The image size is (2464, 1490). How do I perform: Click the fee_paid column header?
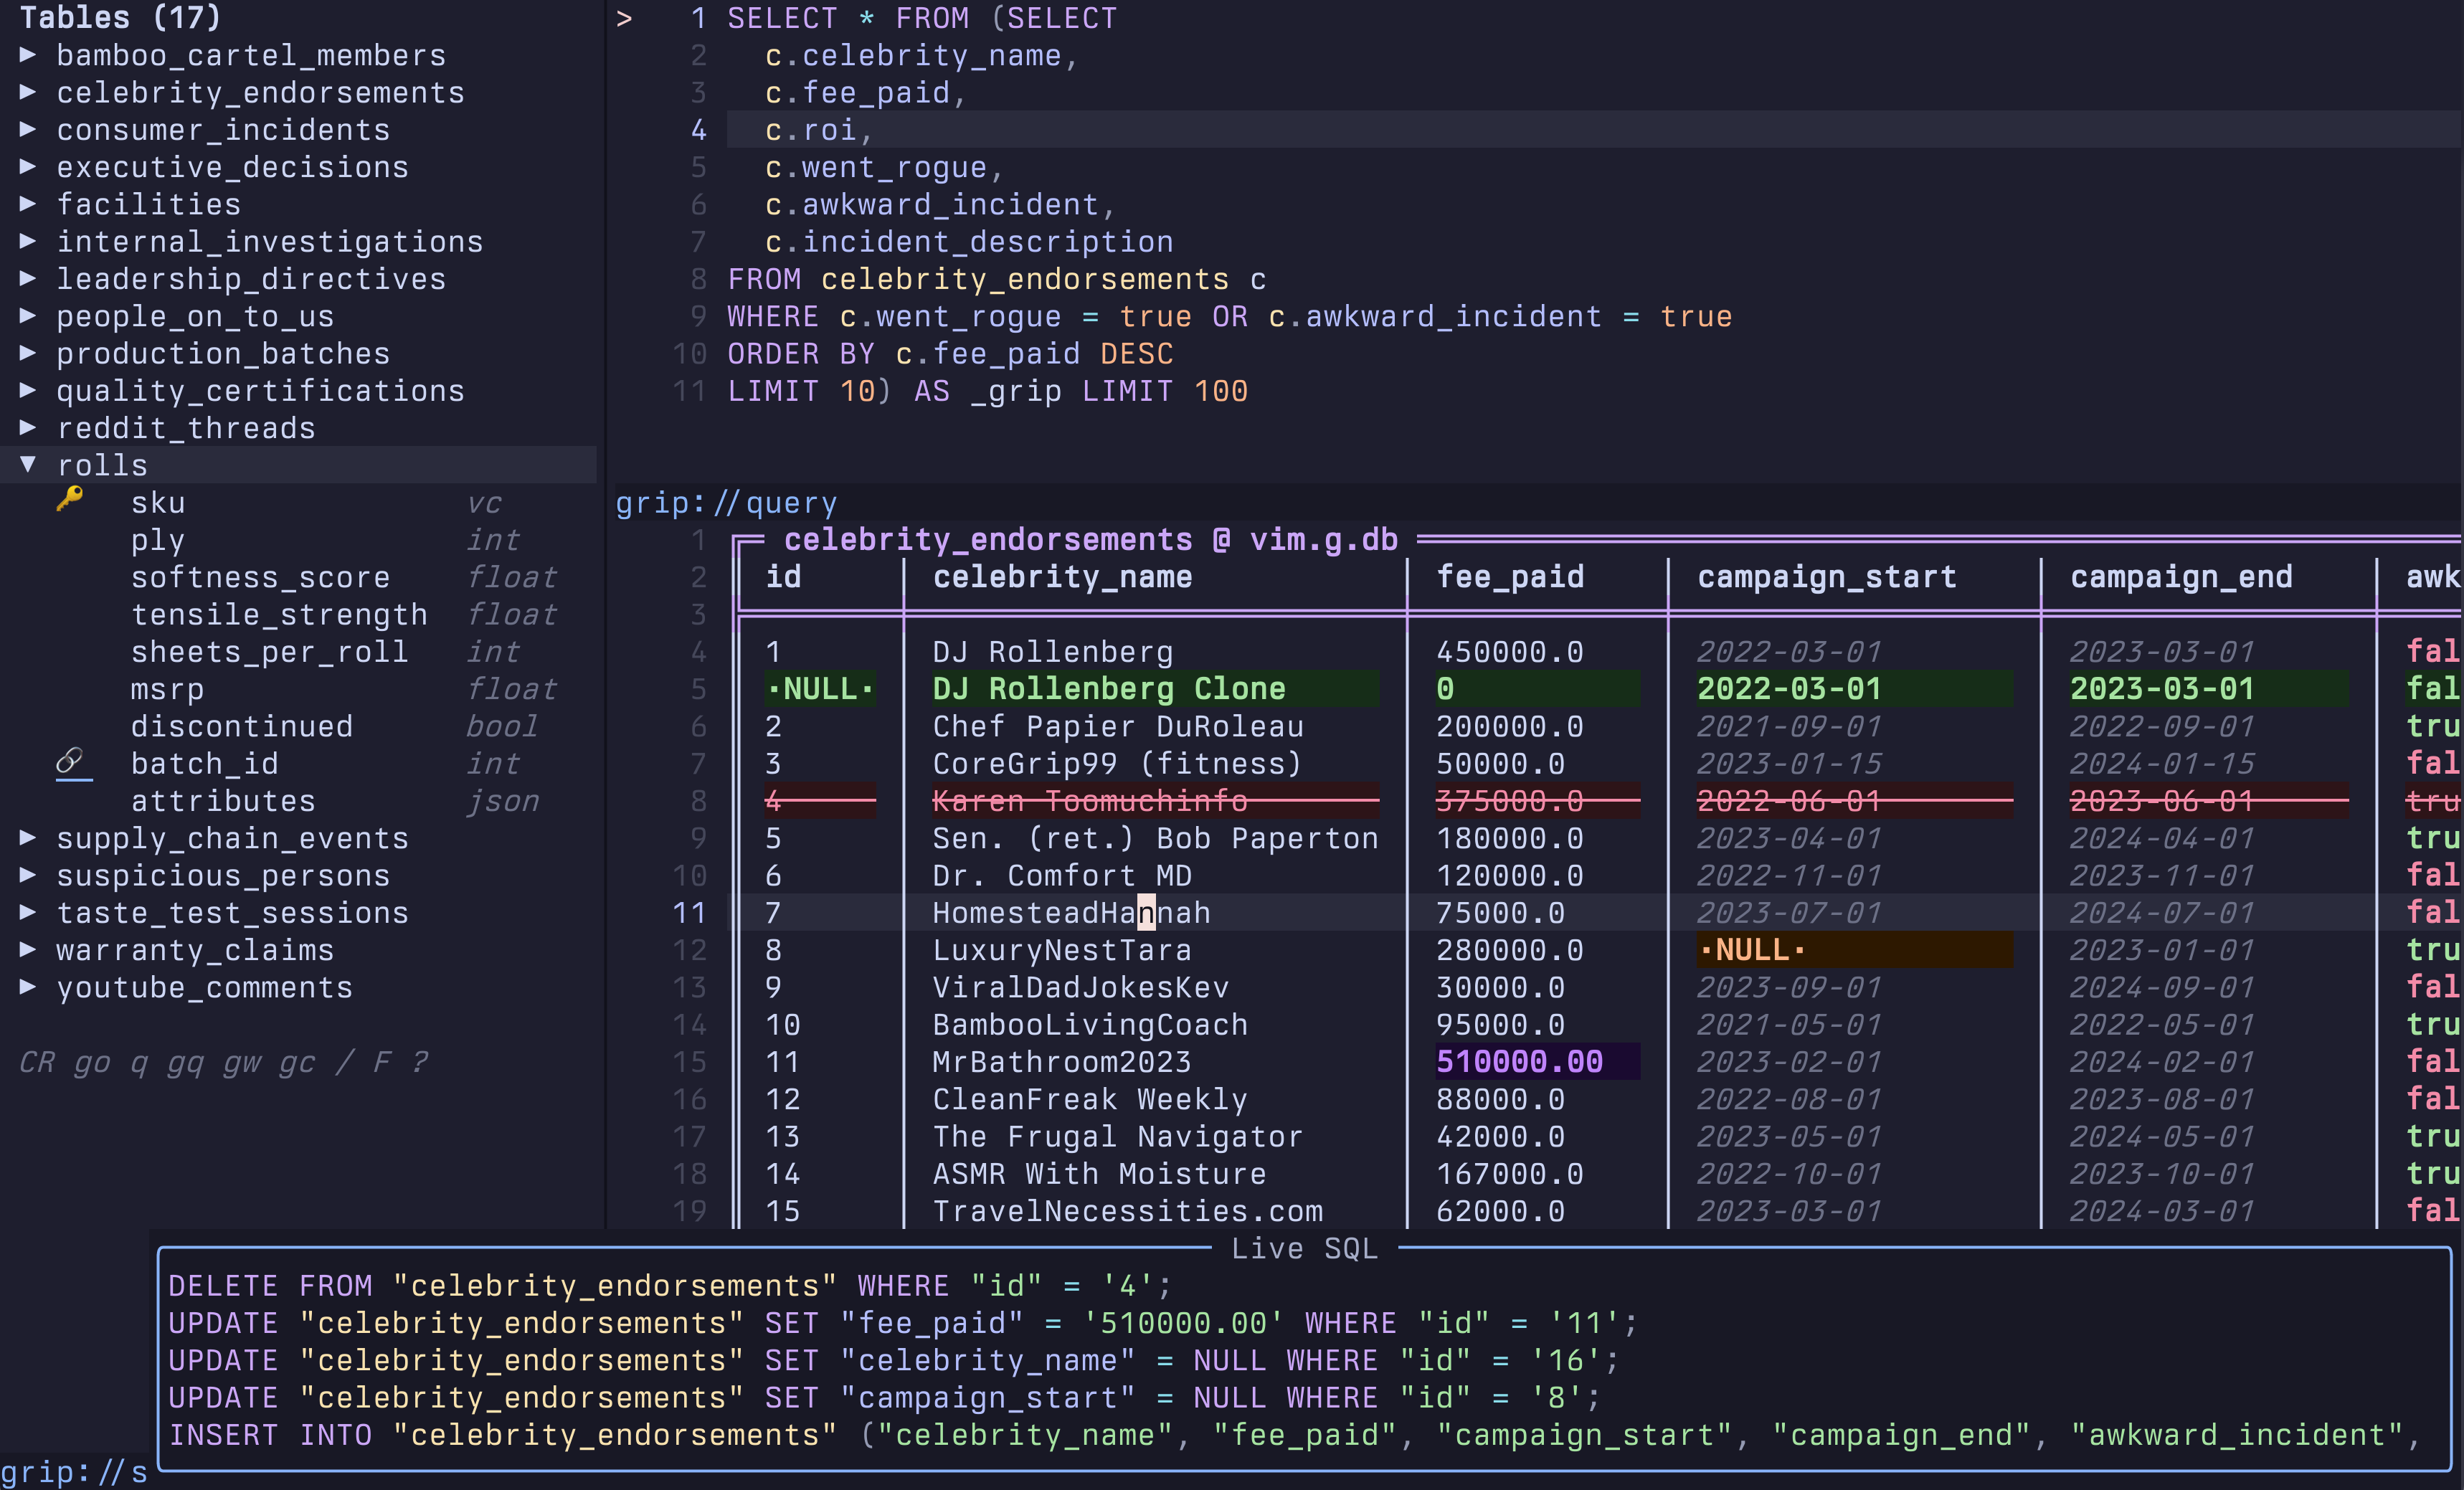coord(1511,576)
